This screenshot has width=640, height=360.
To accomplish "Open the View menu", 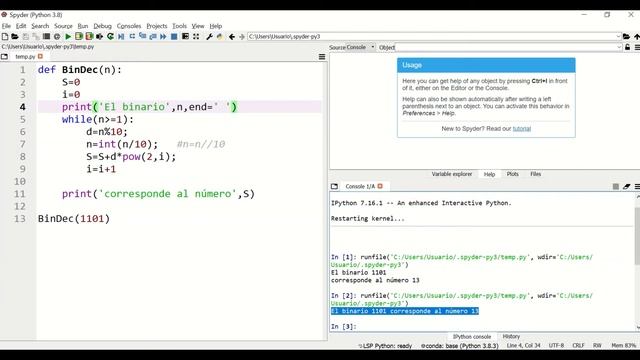I will [198, 26].
